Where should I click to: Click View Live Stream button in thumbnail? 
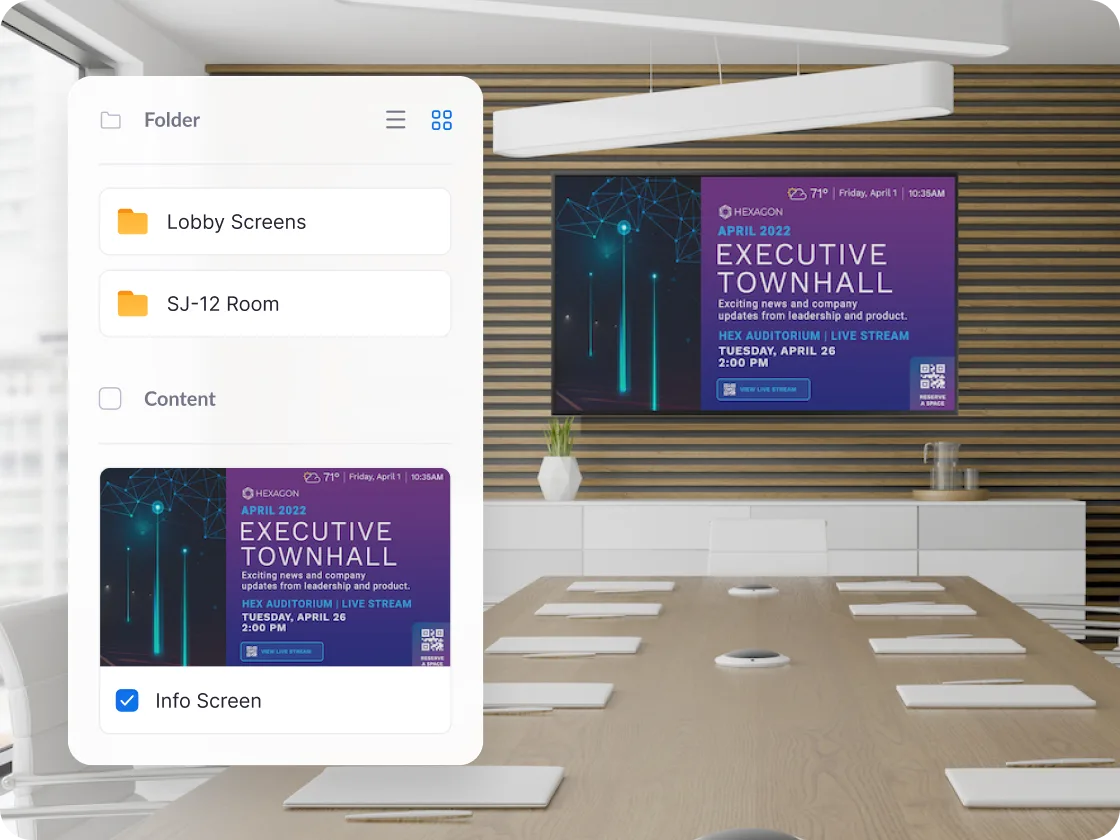282,651
